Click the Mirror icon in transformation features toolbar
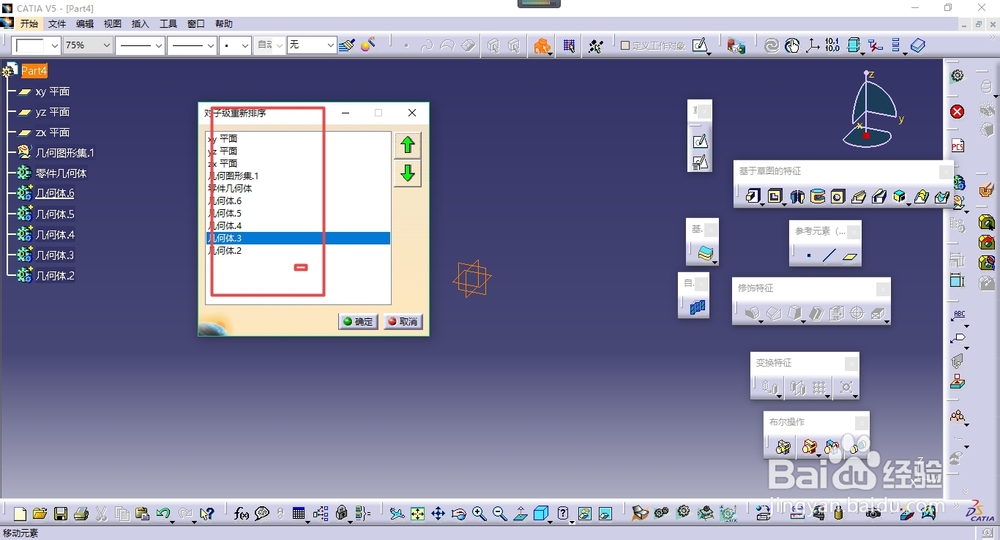Image resolution: width=1000 pixels, height=540 pixels. pyautogui.click(x=797, y=387)
